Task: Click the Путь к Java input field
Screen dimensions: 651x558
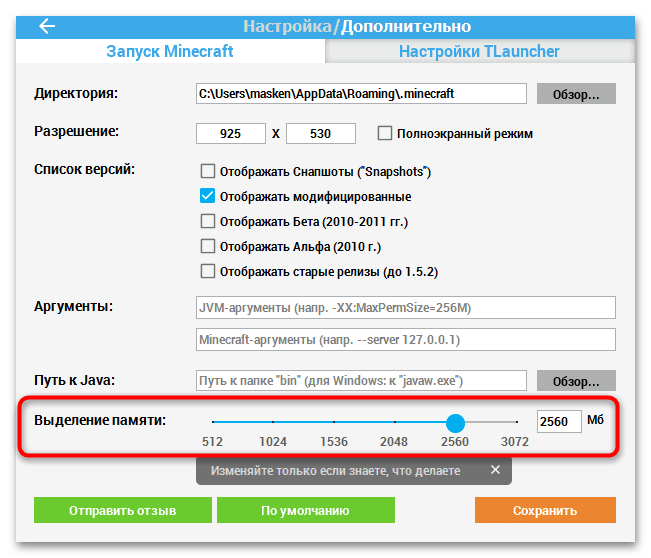Action: pos(361,381)
